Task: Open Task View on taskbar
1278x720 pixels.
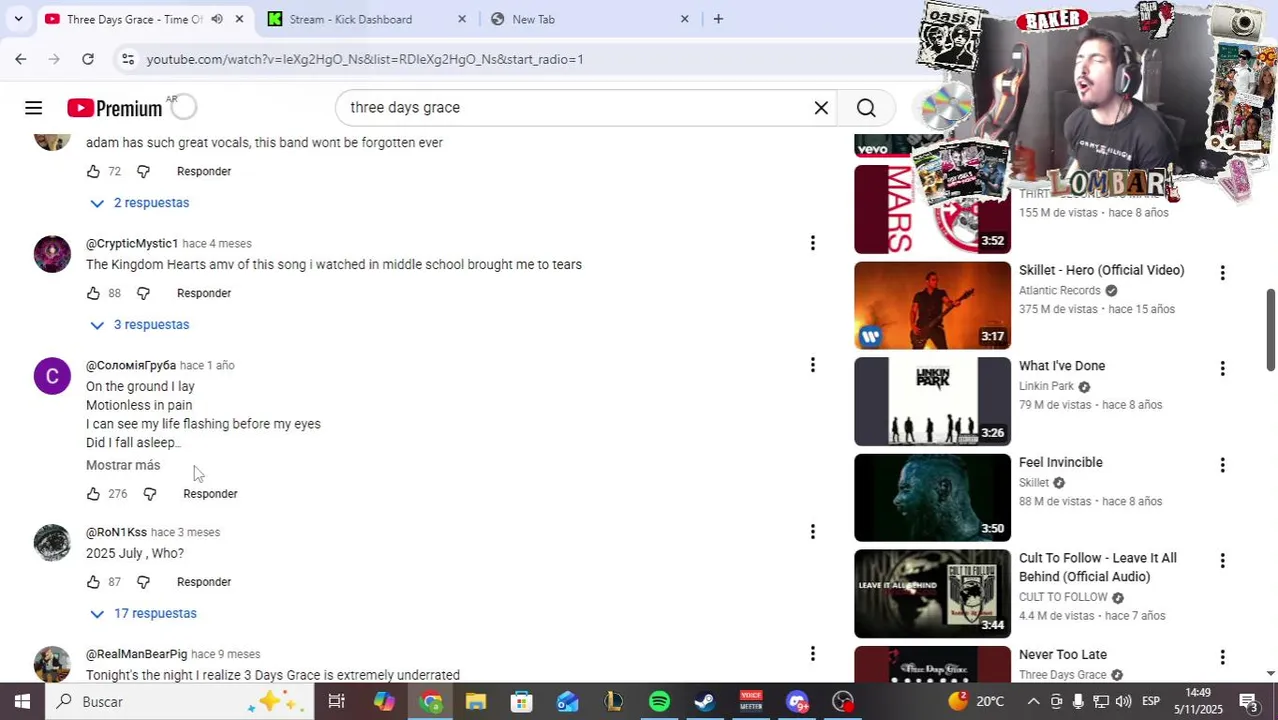Action: coord(337,702)
